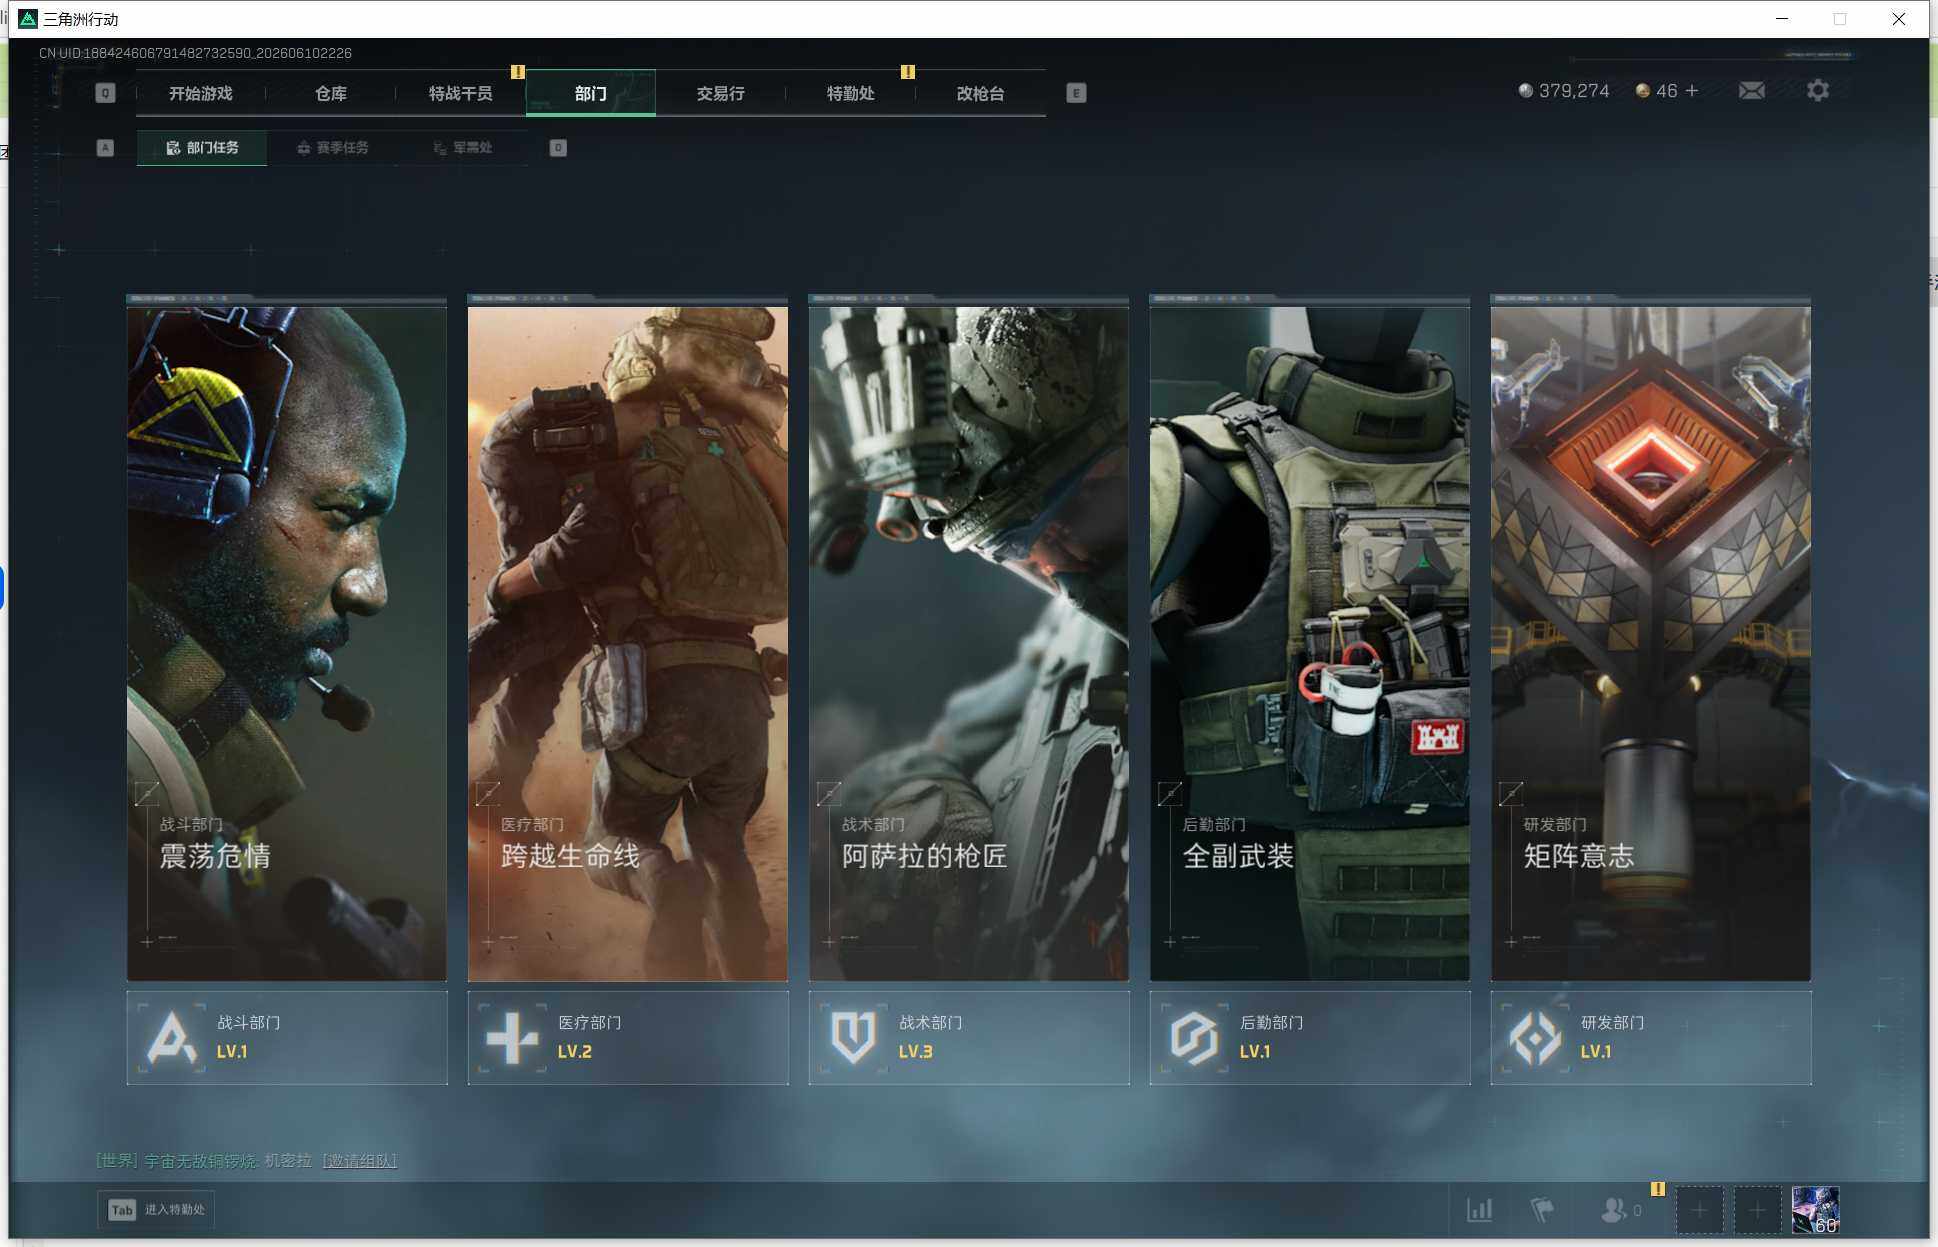Open the settings gear icon
The image size is (1938, 1247).
pos(1818,91)
